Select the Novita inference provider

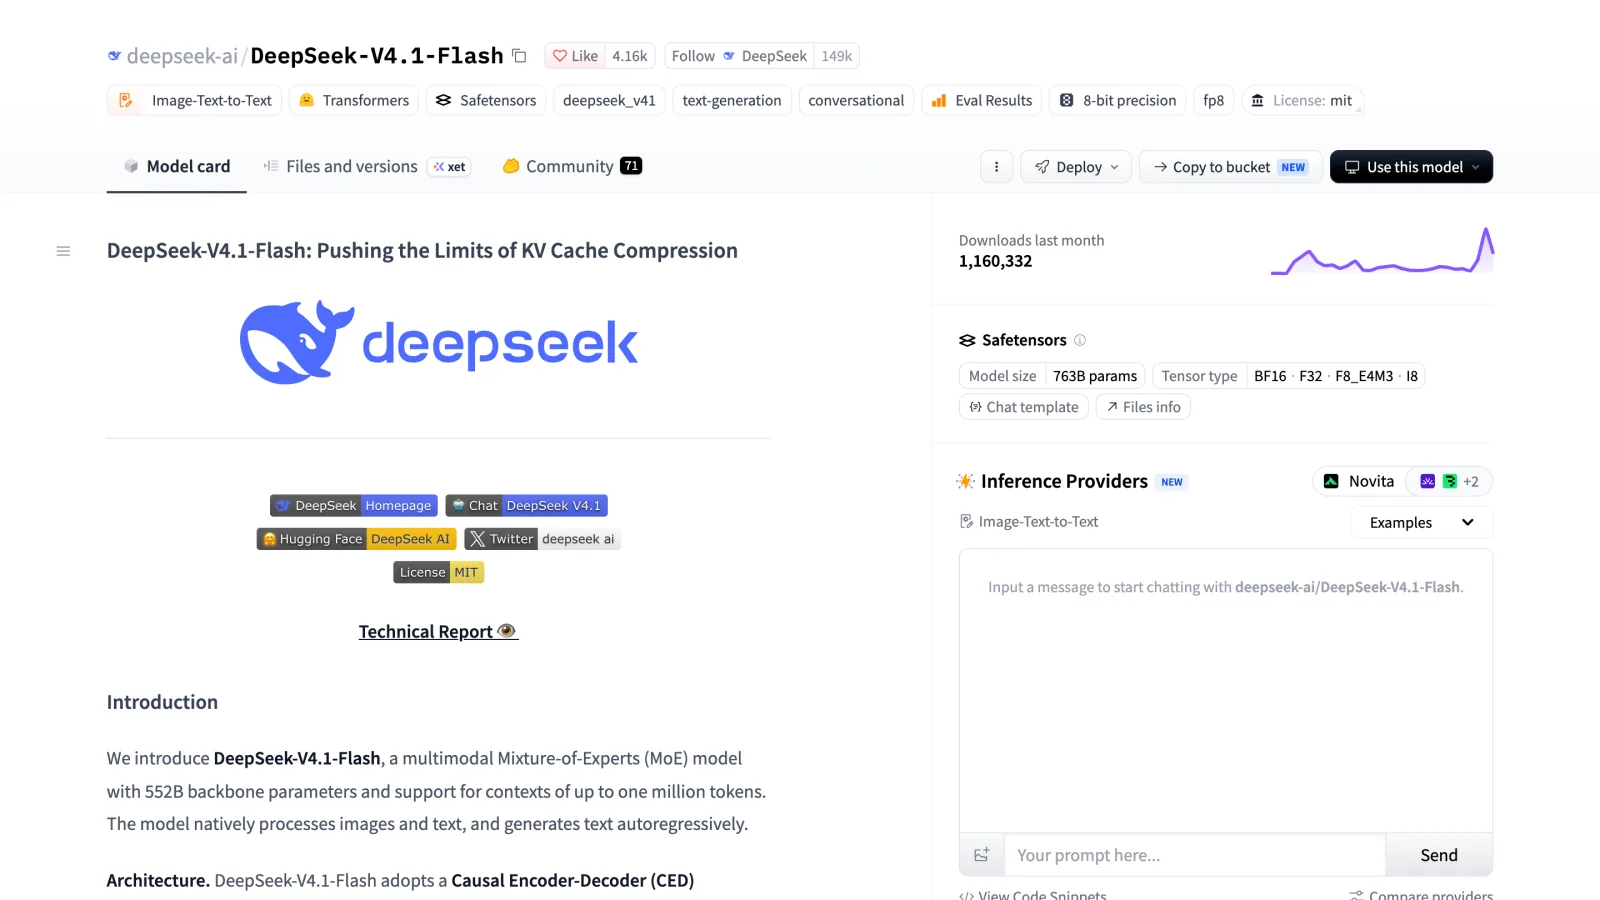(x=1359, y=481)
